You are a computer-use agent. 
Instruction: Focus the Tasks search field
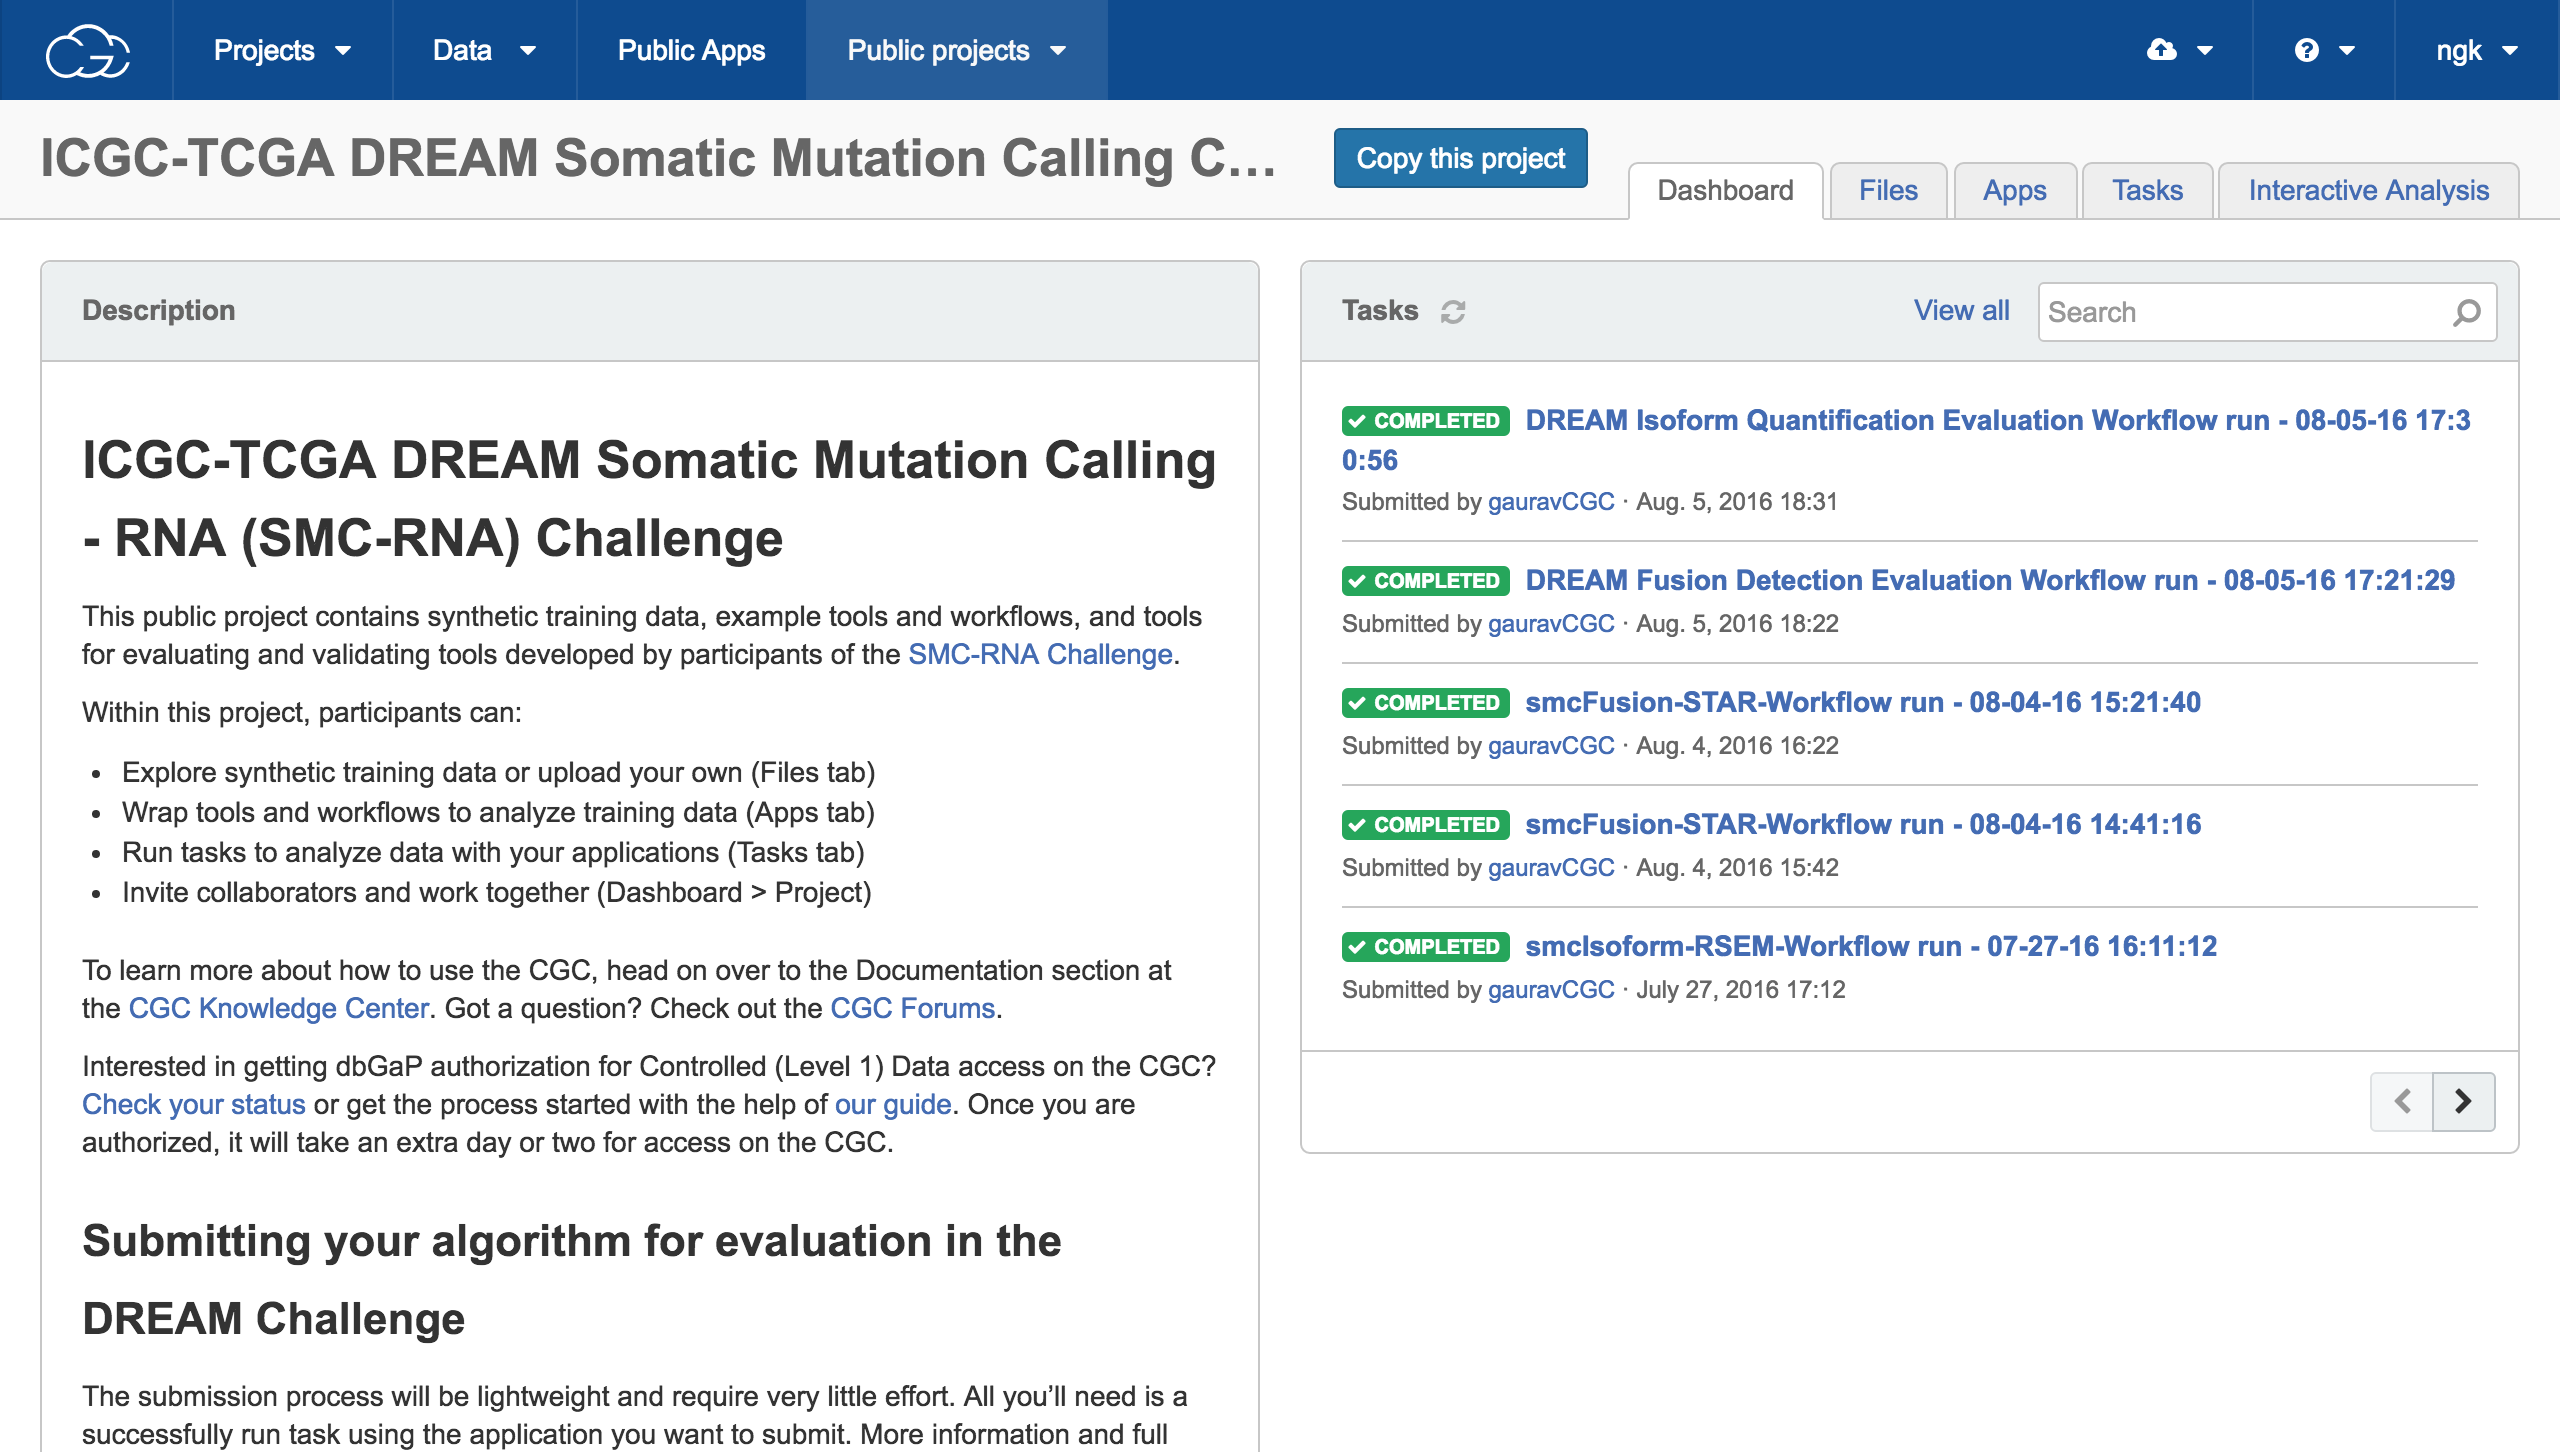(2267, 312)
